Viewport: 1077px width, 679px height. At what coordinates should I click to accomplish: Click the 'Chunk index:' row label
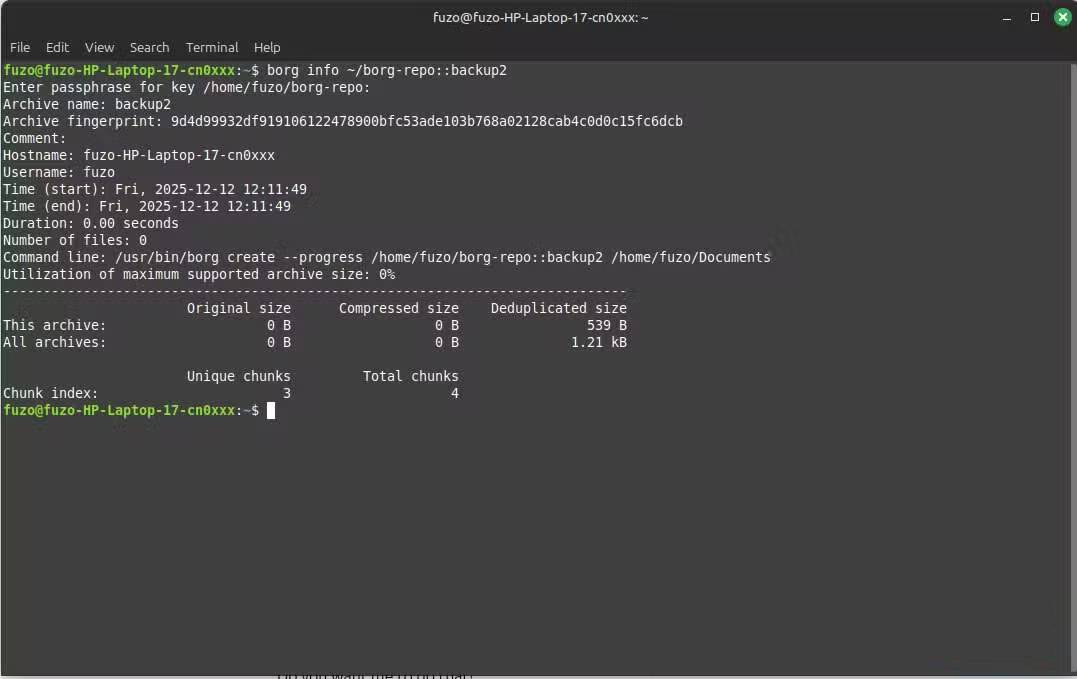pyautogui.click(x=51, y=393)
